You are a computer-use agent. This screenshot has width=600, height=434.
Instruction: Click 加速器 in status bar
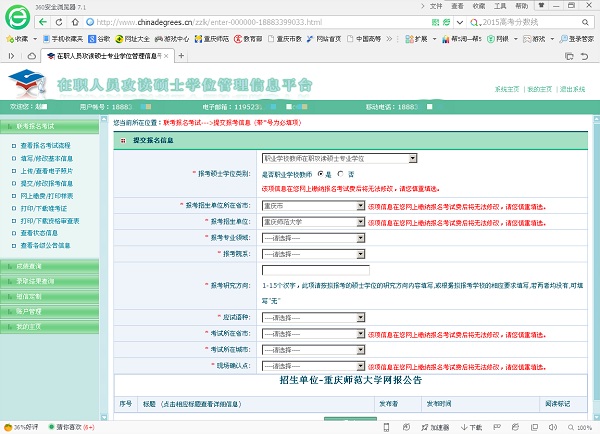tap(435, 427)
